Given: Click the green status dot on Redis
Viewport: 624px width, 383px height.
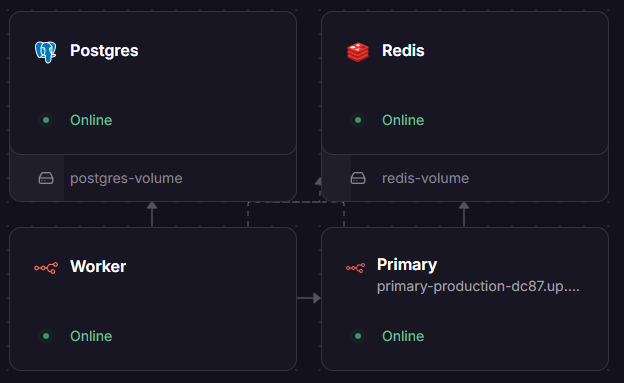Looking at the screenshot, I should point(358,120).
